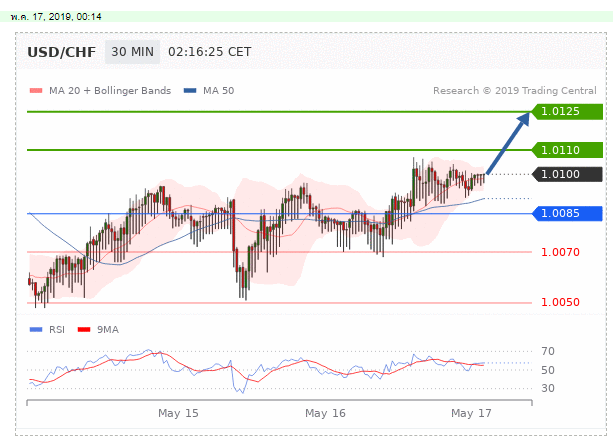Click the May 17 date axis label
613x446 pixels.
click(471, 413)
